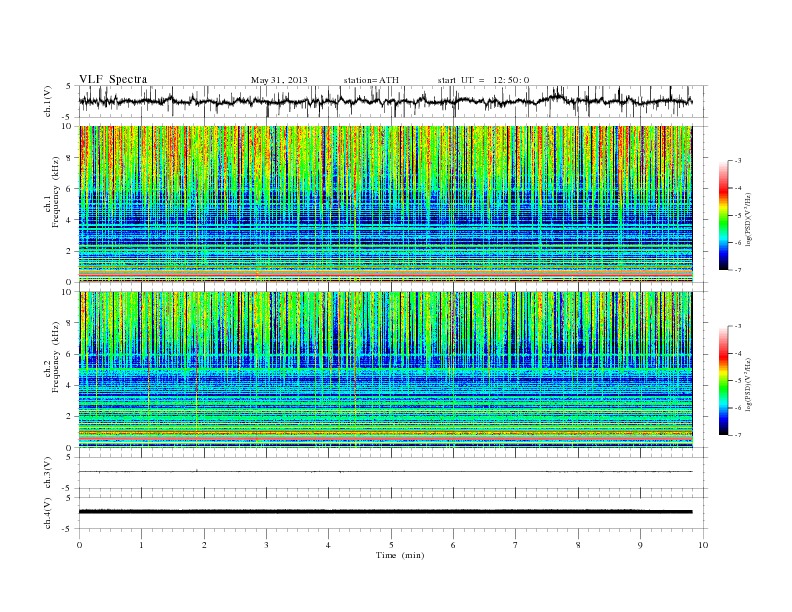The image size is (792, 612).
Task: Click time axis tick label "3"
Action: [x=266, y=545]
